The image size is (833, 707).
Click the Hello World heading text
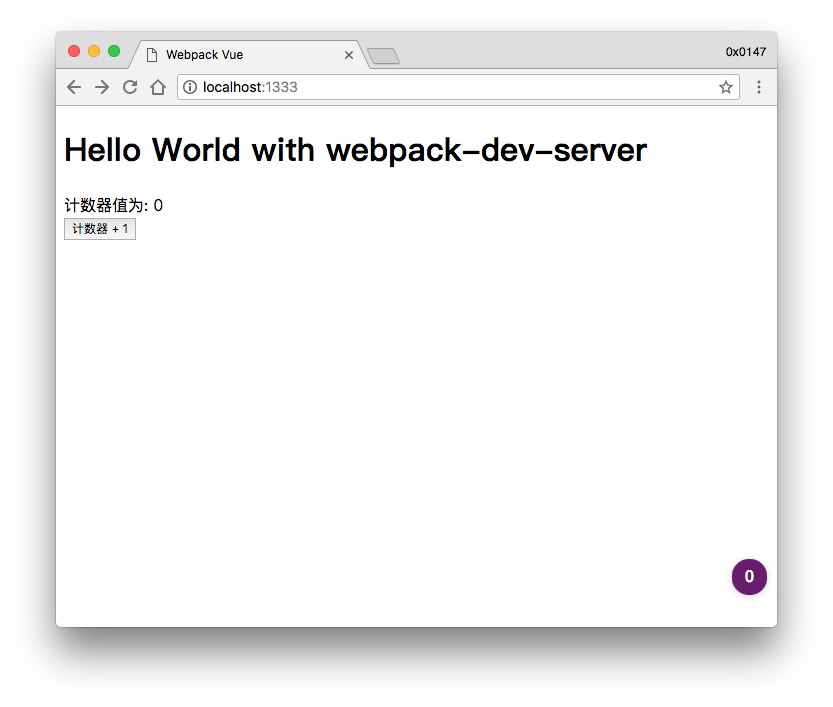tap(355, 151)
